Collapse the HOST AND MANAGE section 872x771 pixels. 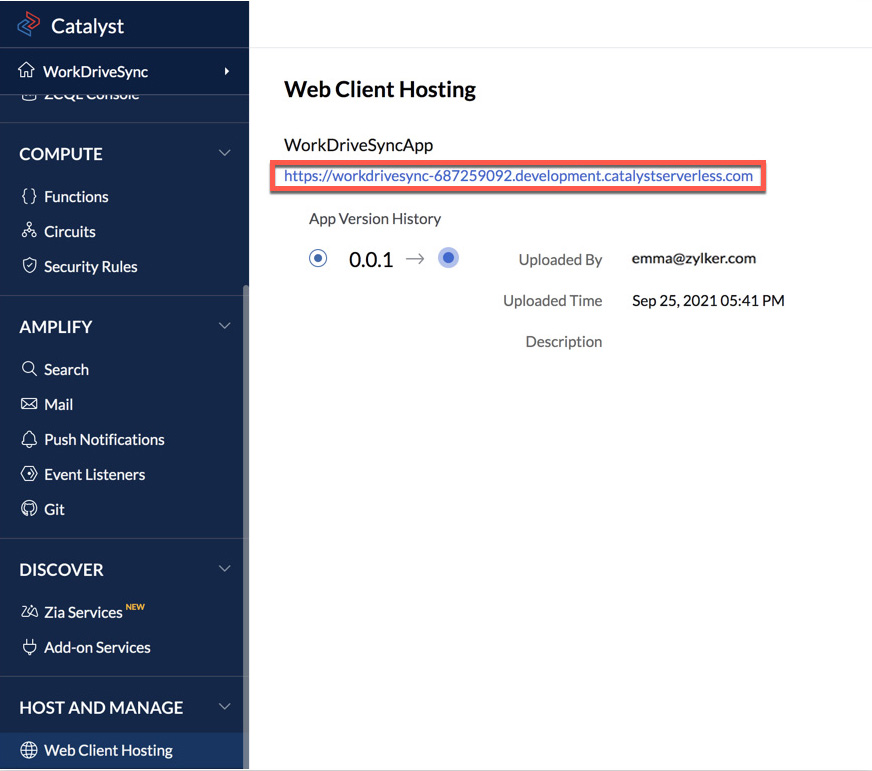point(224,707)
